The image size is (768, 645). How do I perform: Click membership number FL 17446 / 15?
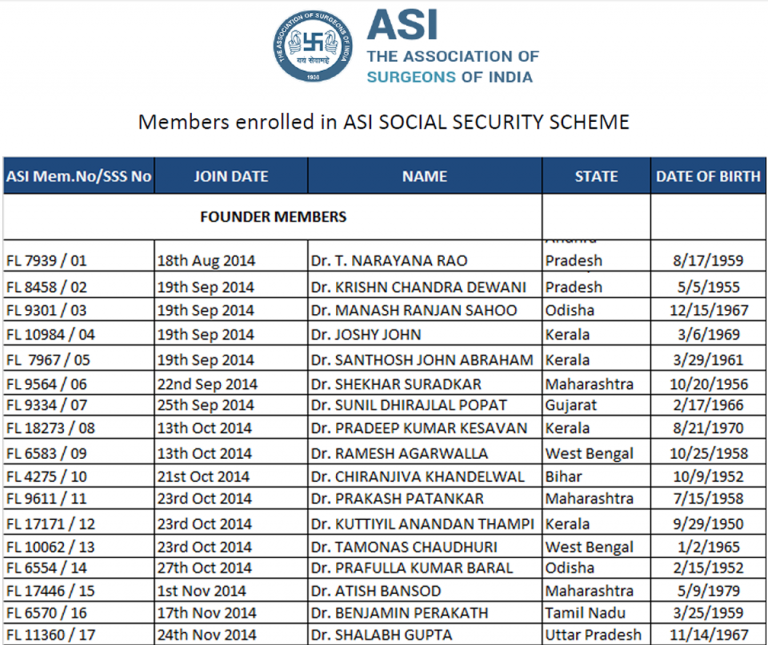pyautogui.click(x=51, y=590)
